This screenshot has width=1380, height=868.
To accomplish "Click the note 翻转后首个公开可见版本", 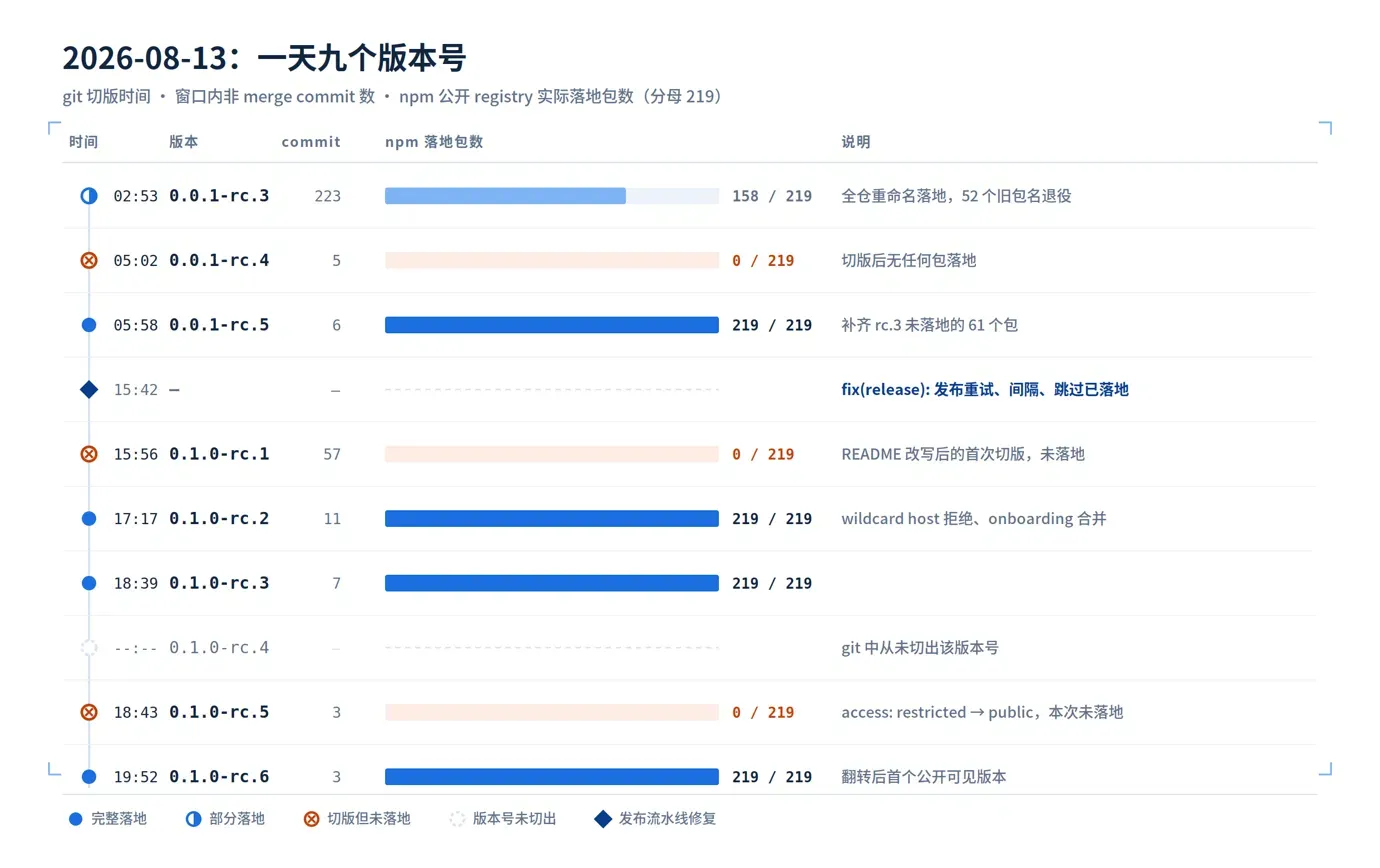I will (924, 777).
